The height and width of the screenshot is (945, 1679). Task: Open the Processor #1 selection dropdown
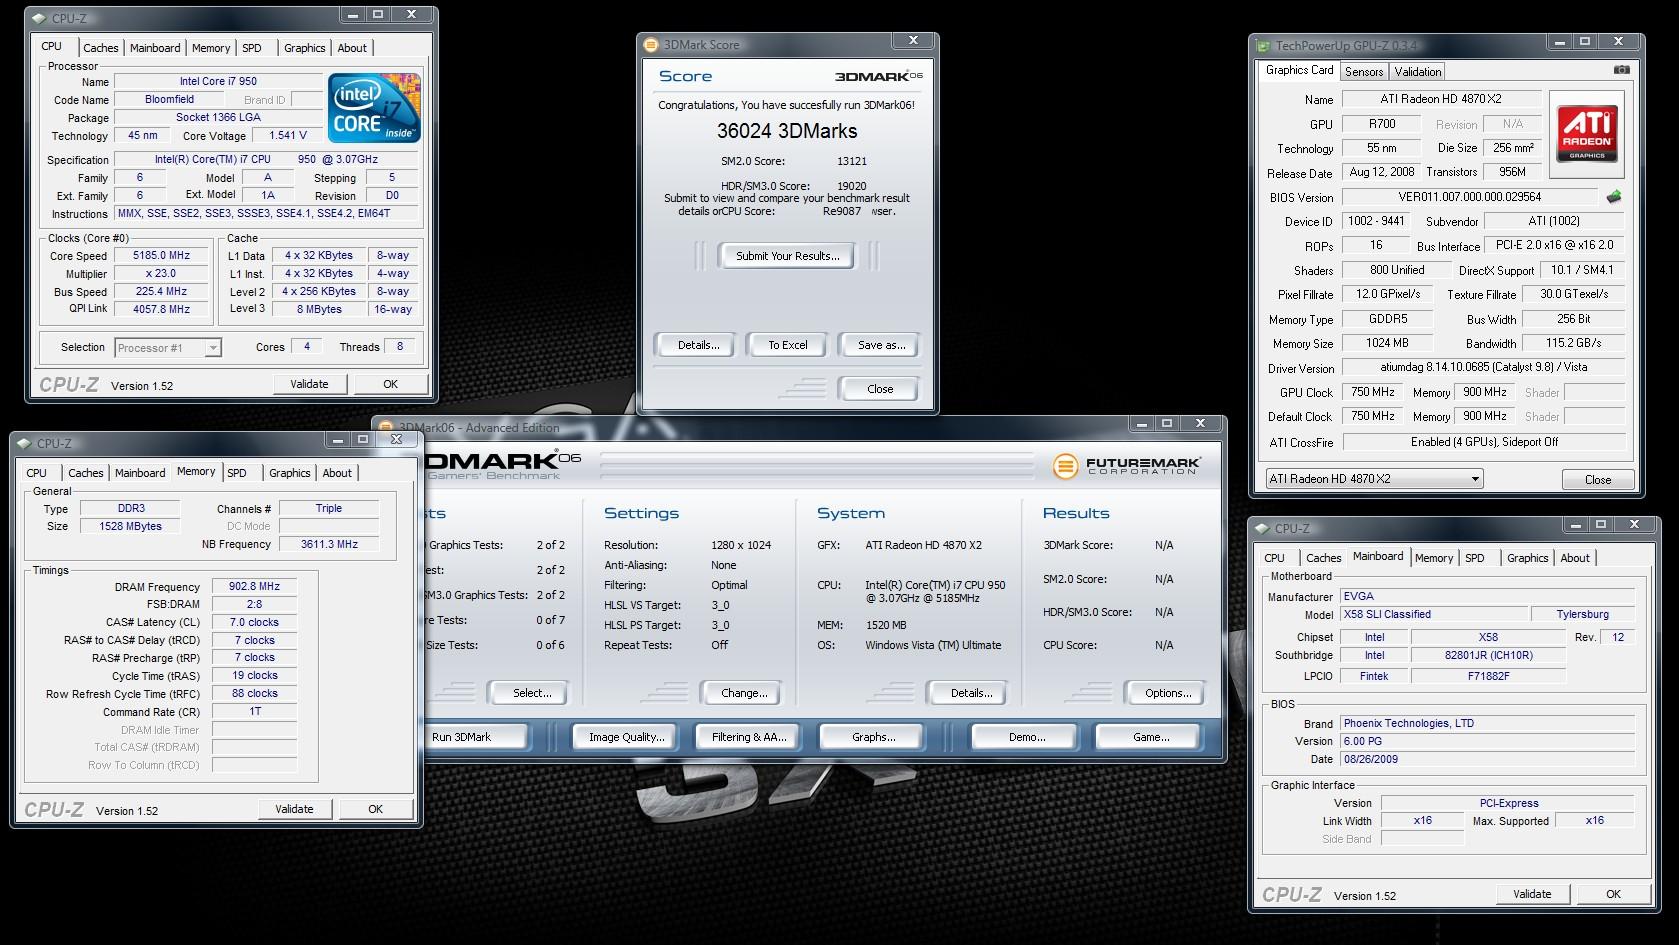point(168,348)
